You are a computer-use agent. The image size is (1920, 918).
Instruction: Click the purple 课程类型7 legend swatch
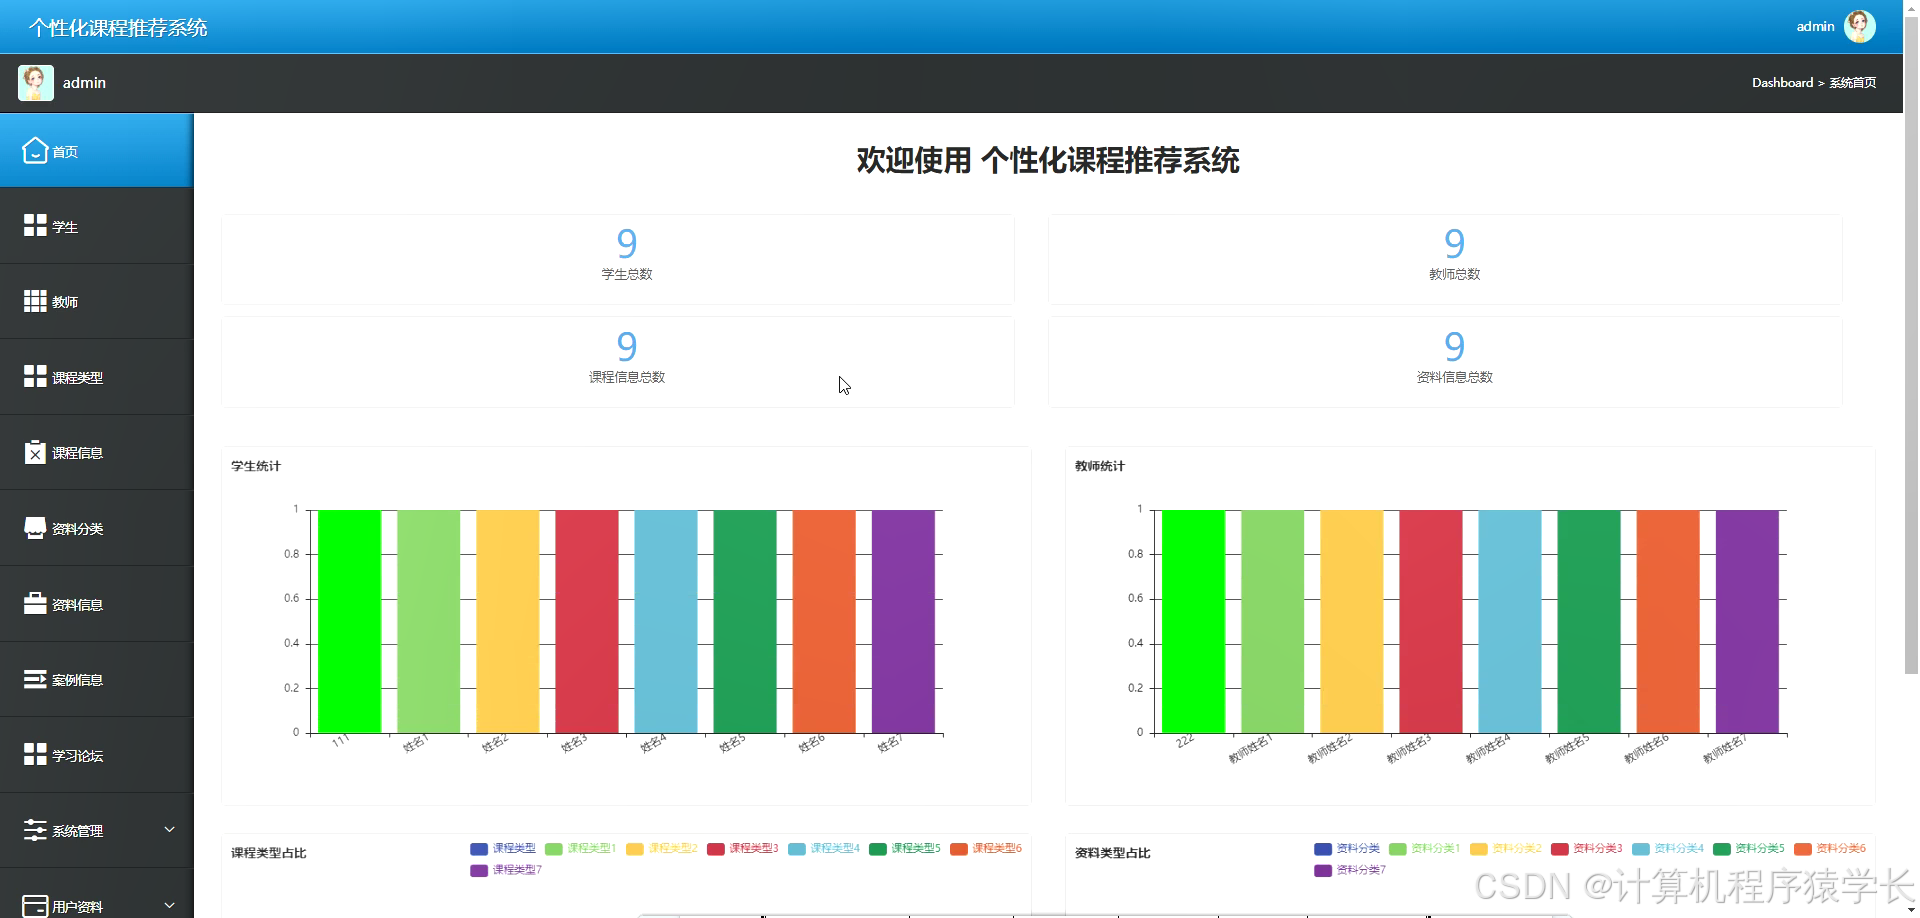(479, 870)
